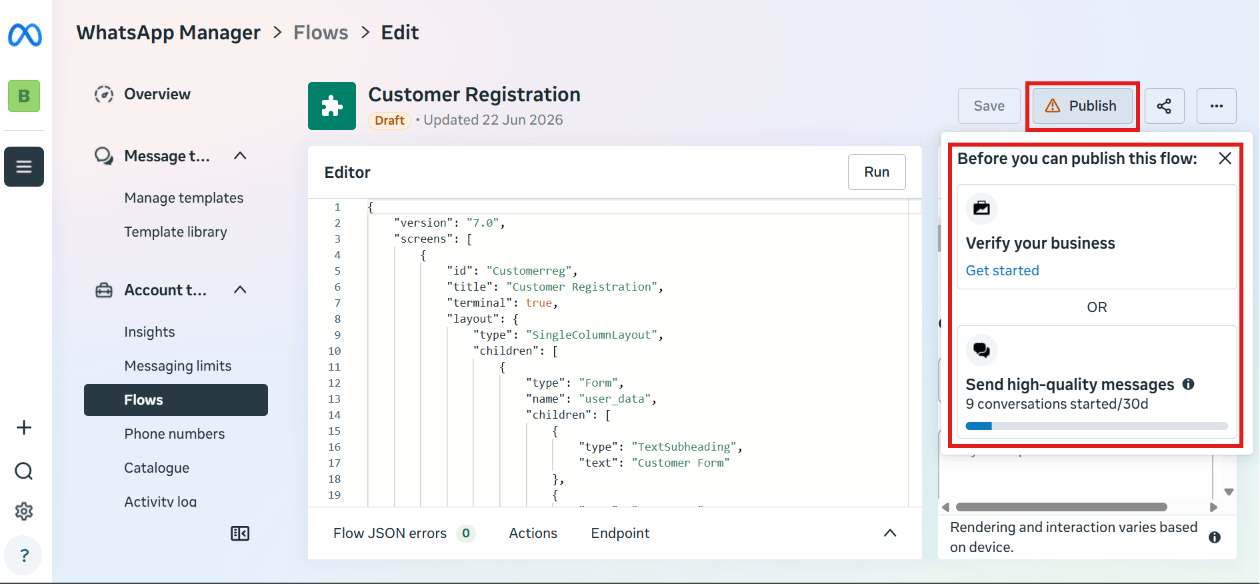The height and width of the screenshot is (584, 1260).
Task: Open Manage templates
Action: click(184, 198)
